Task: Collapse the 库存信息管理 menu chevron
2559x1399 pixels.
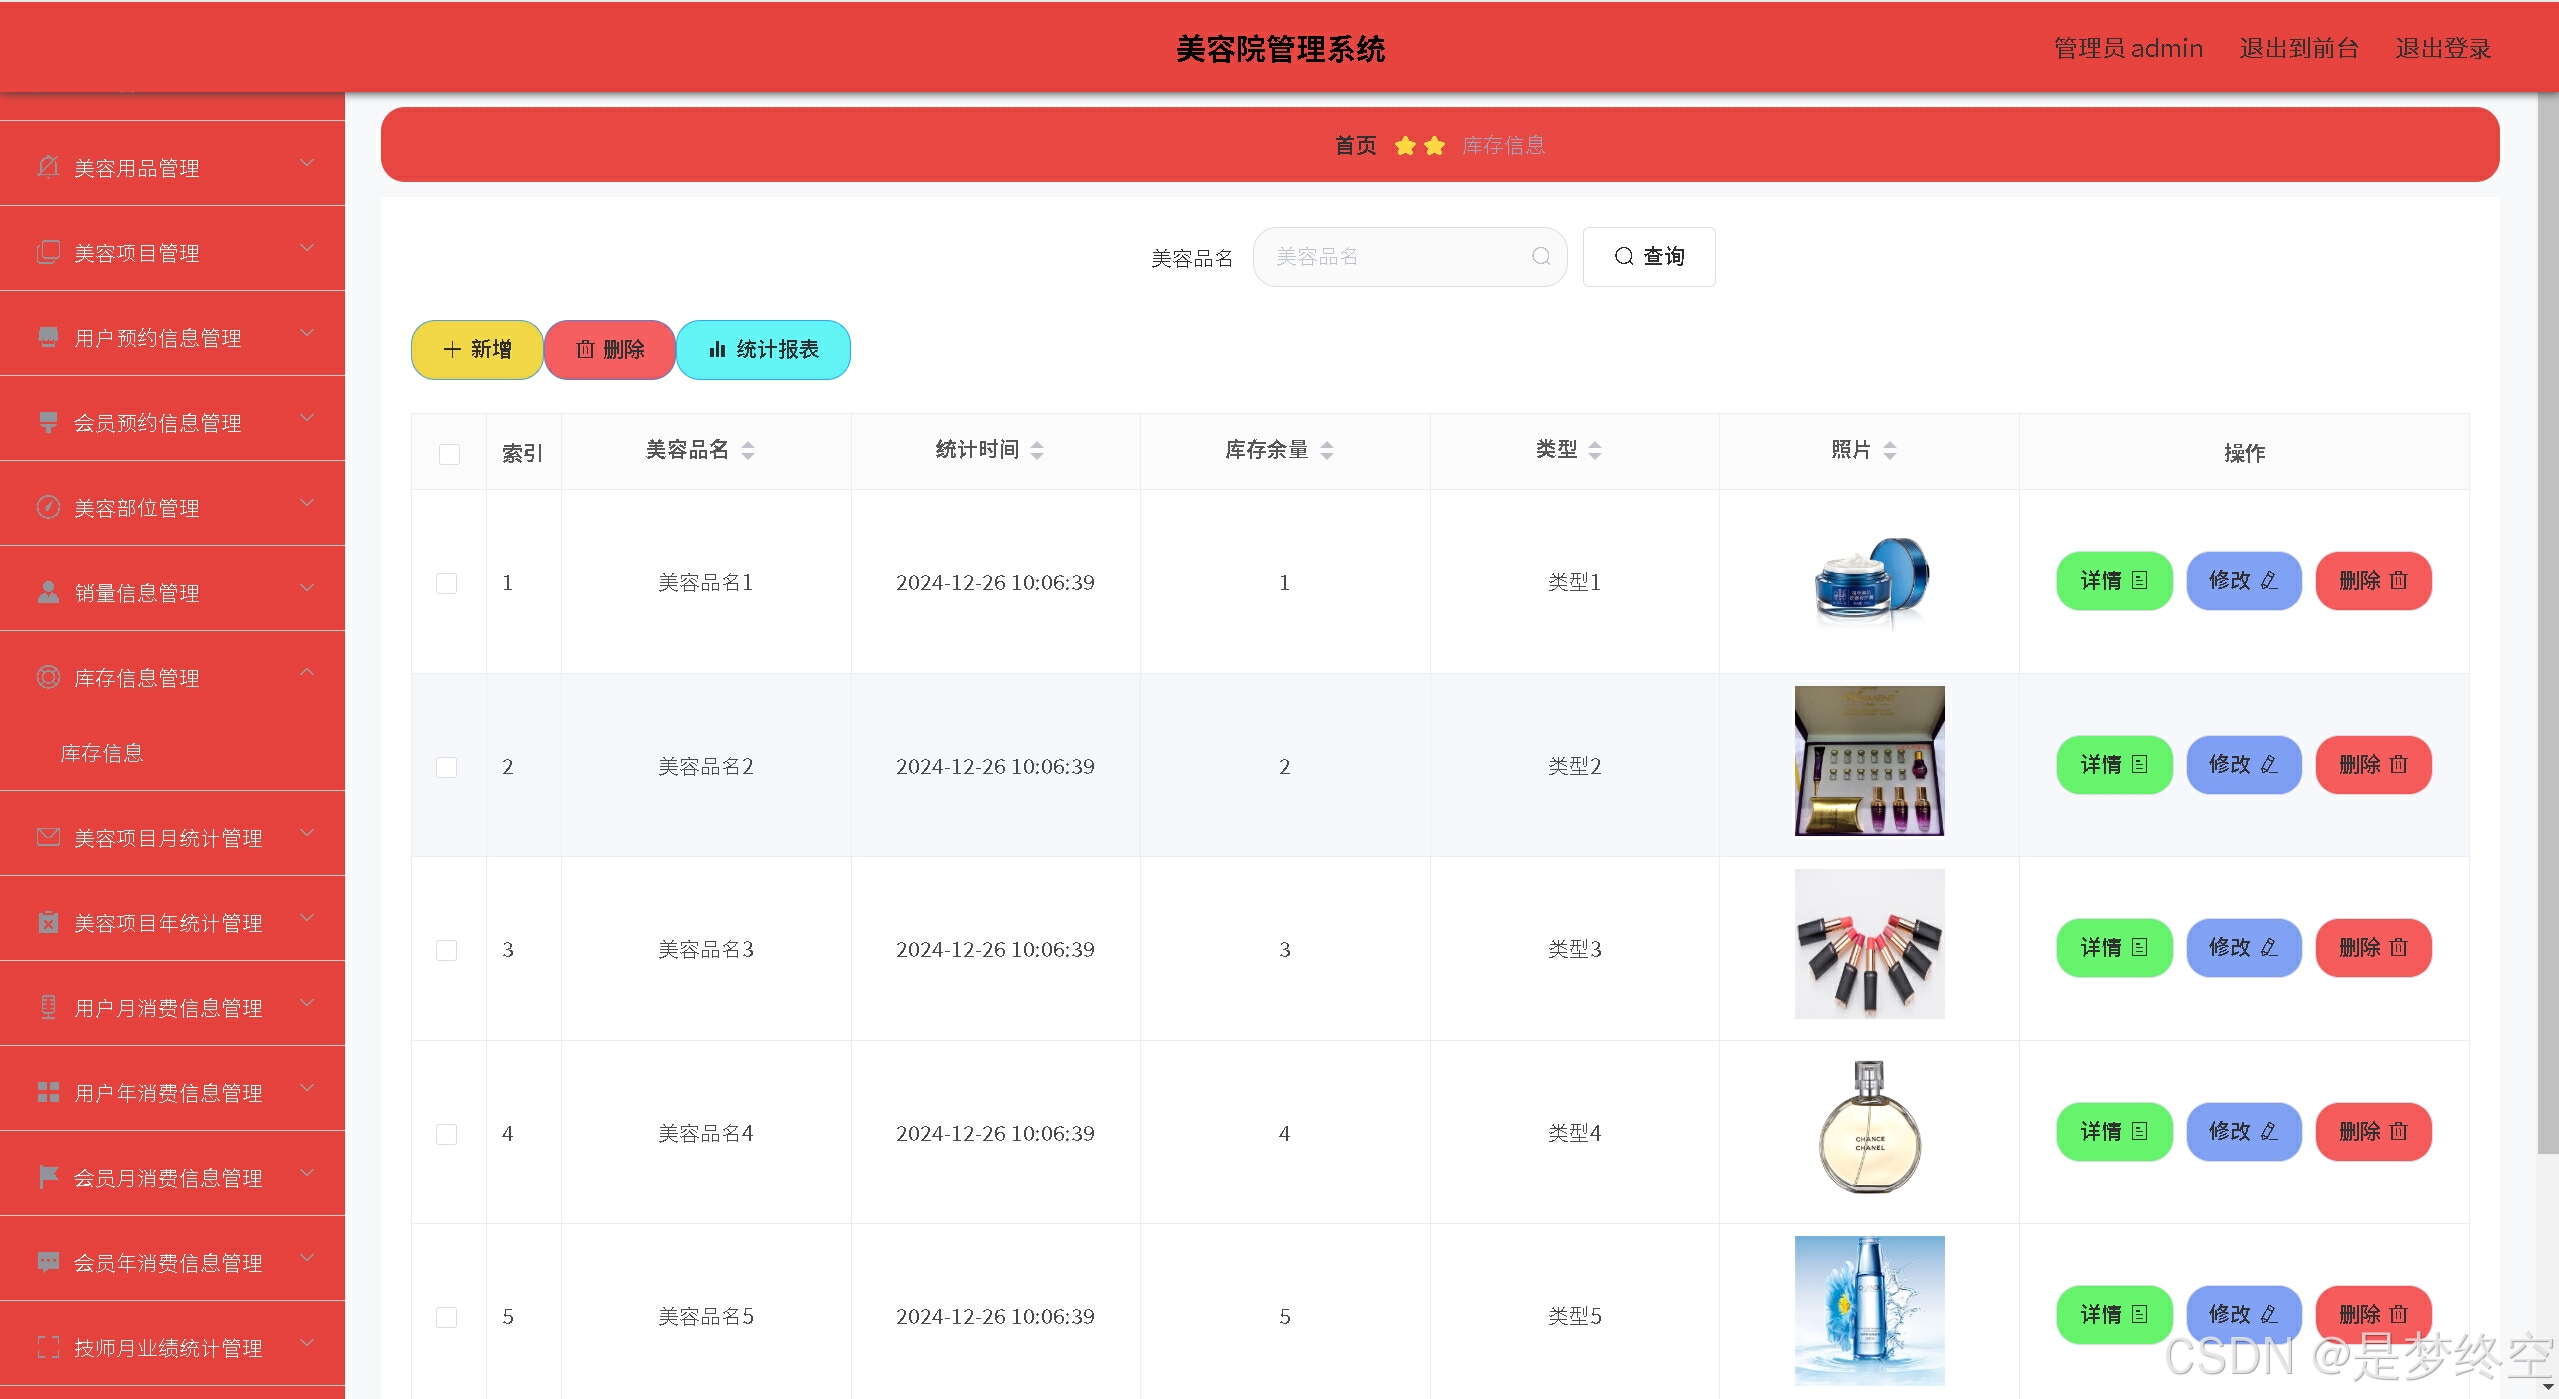Action: pyautogui.click(x=307, y=672)
